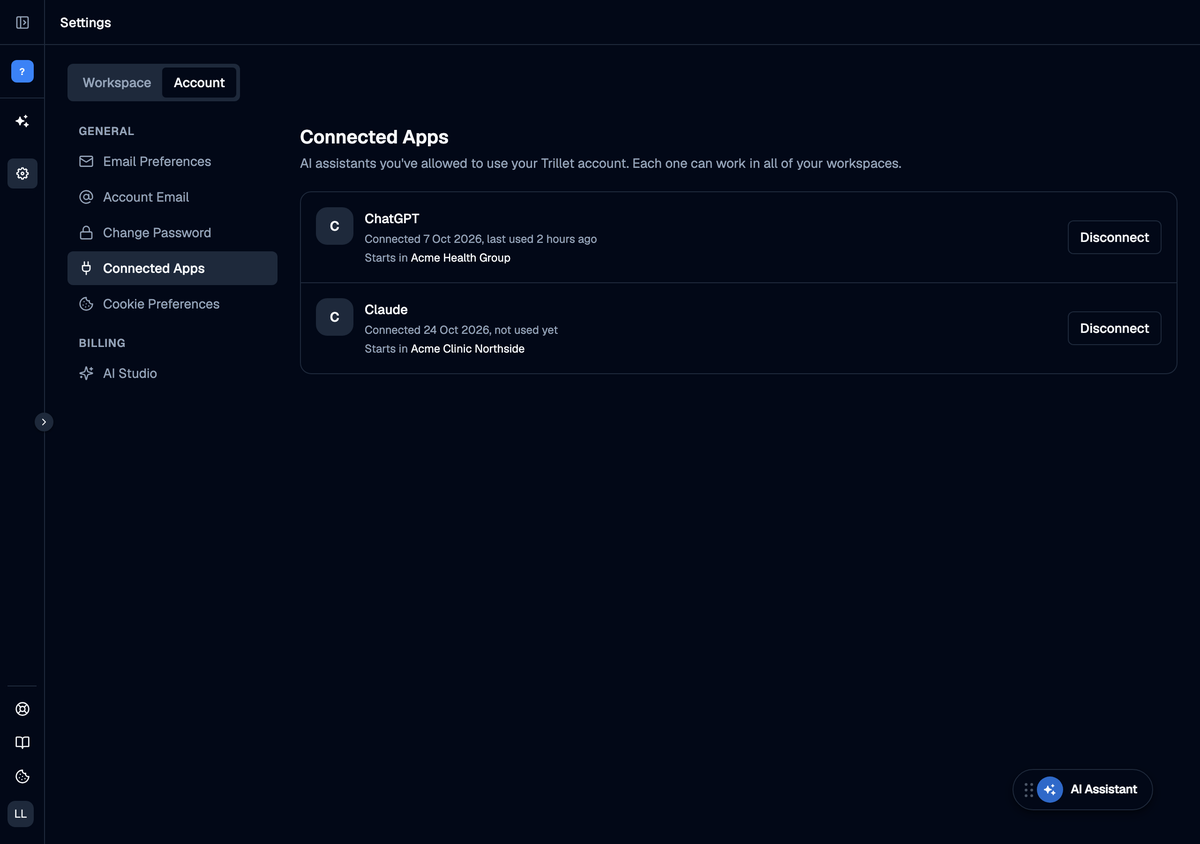Screen dimensions: 1200x844
Task: Open AI Studio under Billing
Action: pyautogui.click(x=172, y=373)
